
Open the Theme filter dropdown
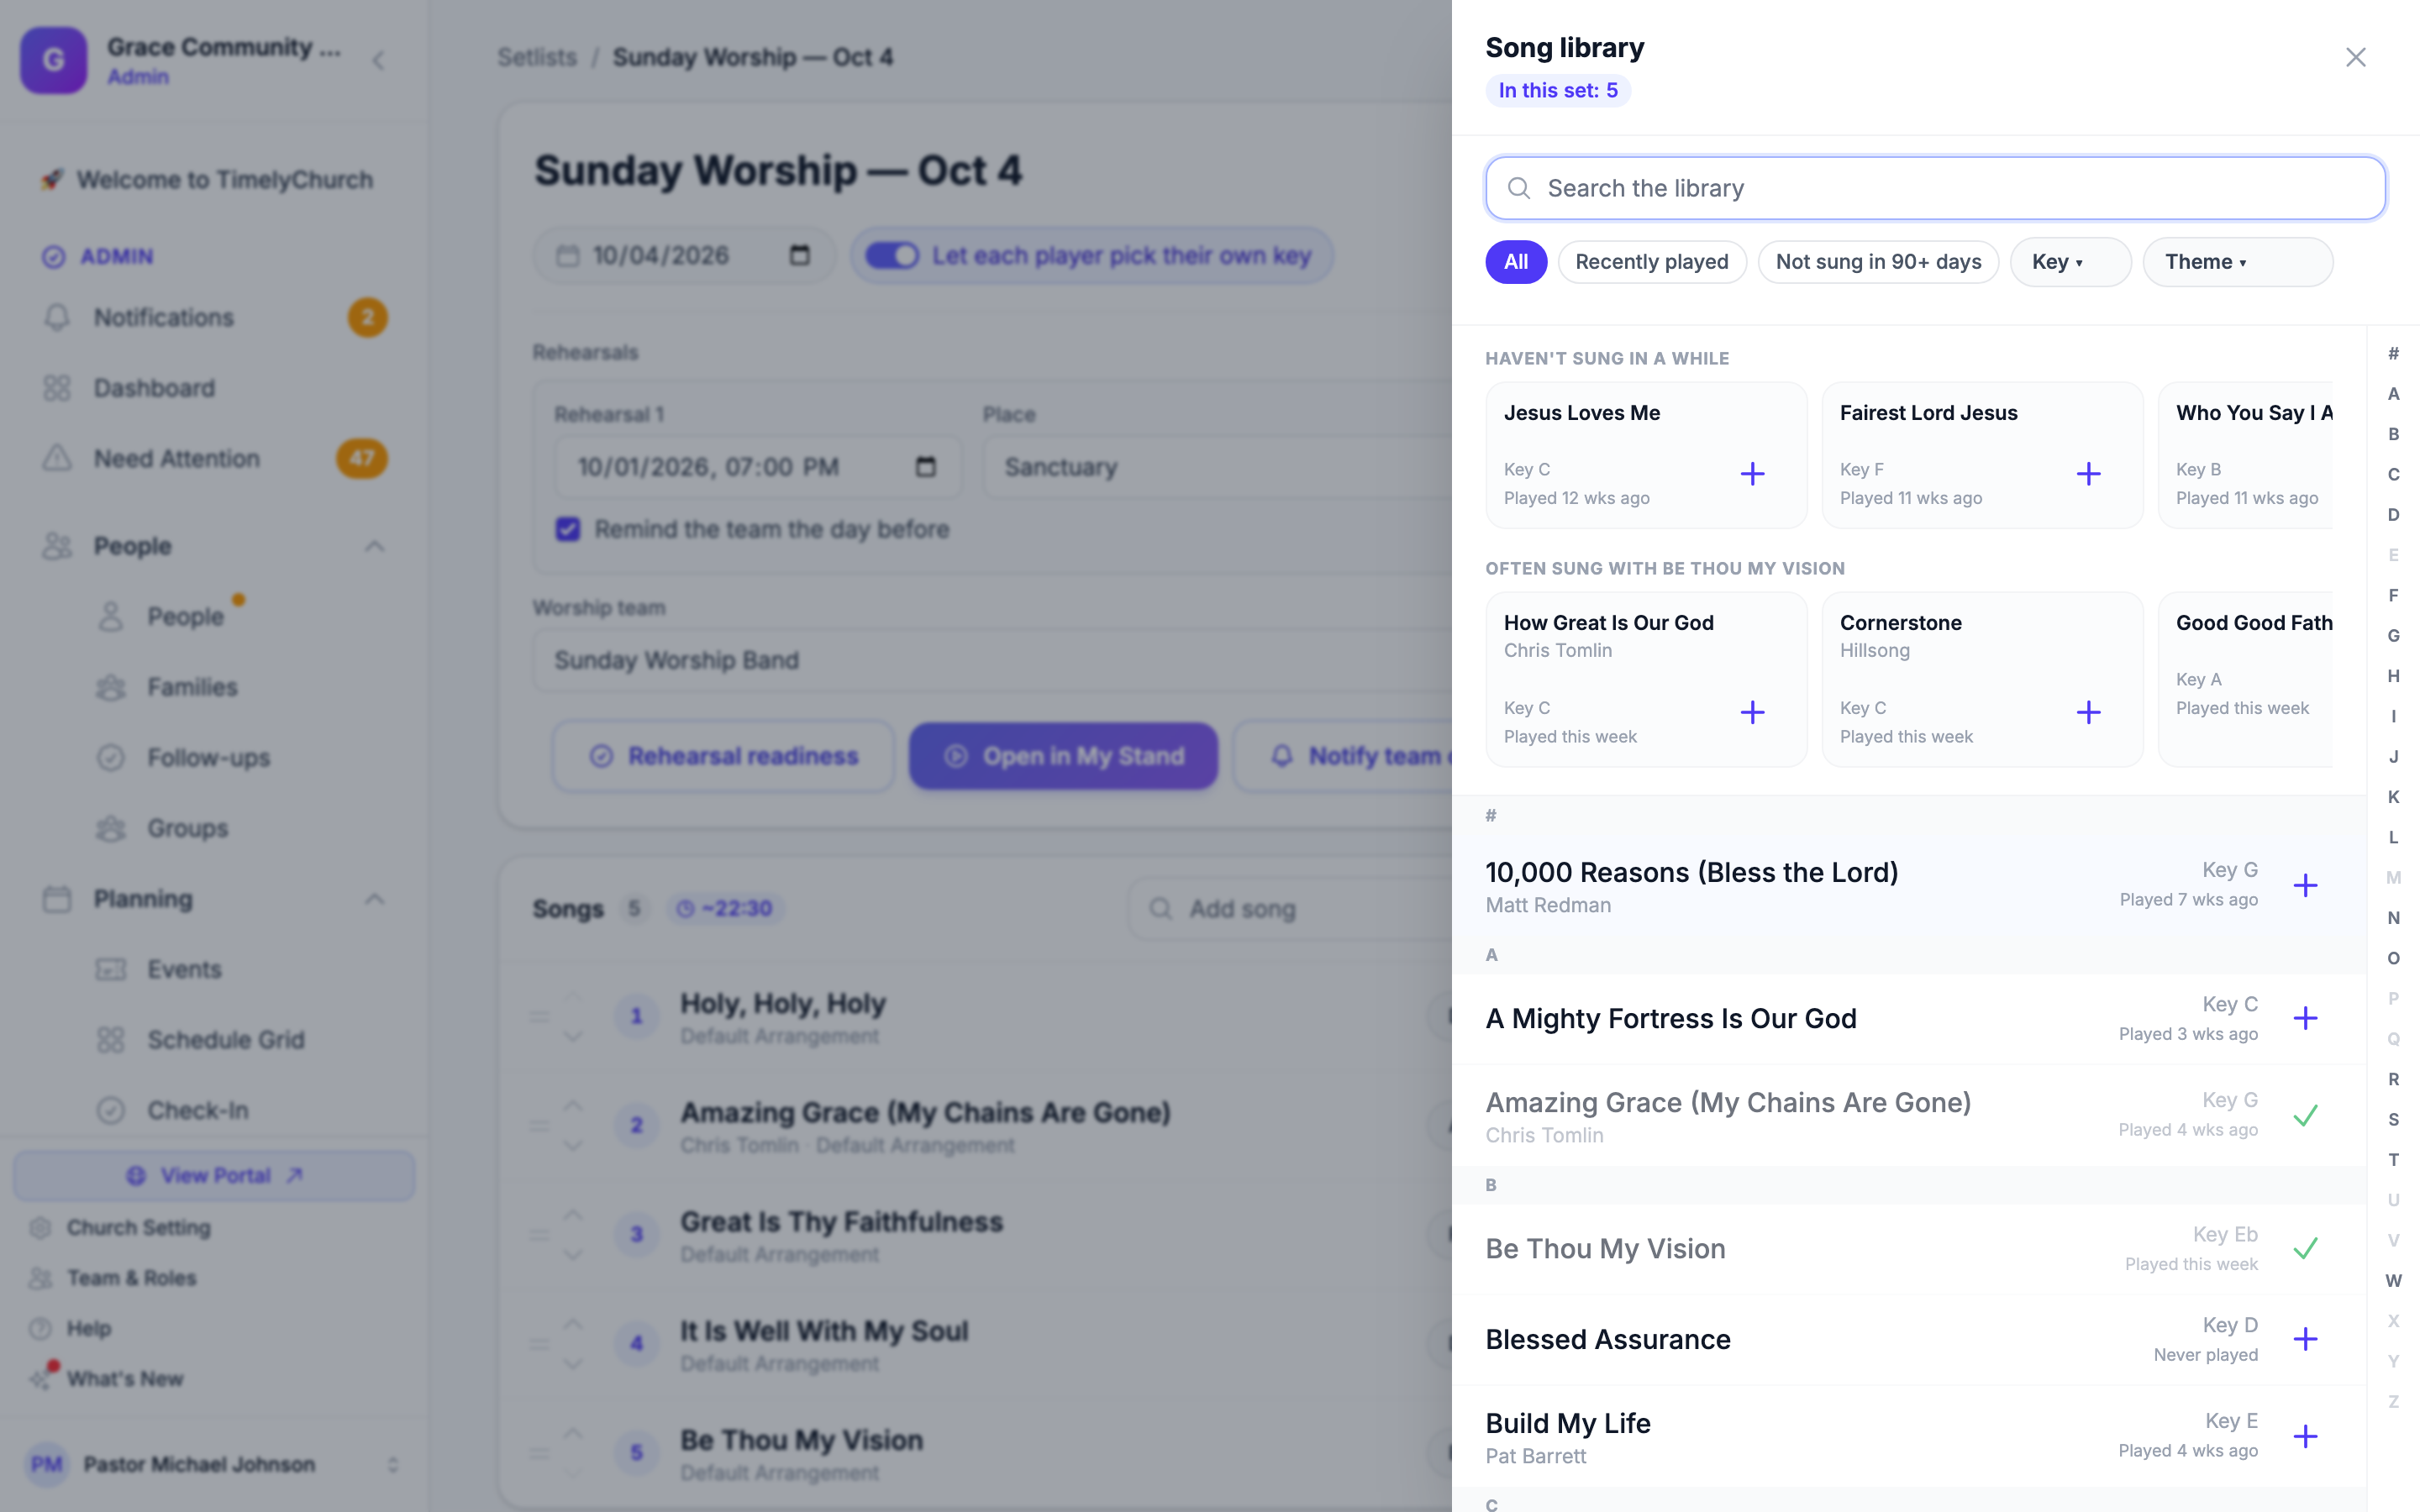2237,262
